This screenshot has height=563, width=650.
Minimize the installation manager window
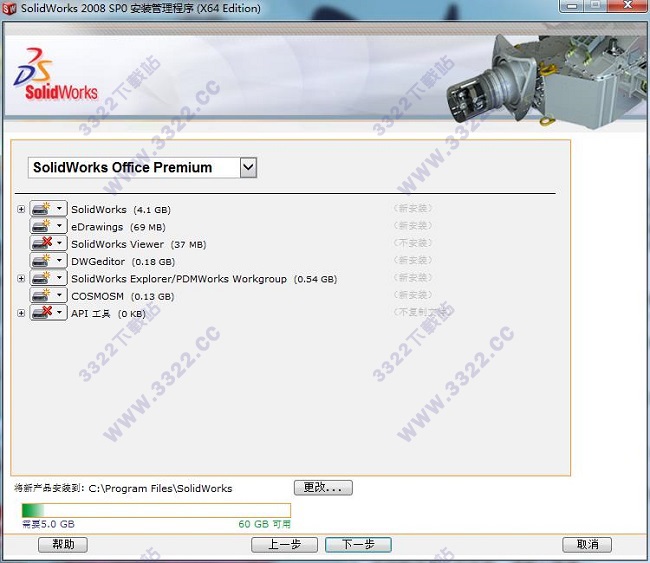pos(572,6)
